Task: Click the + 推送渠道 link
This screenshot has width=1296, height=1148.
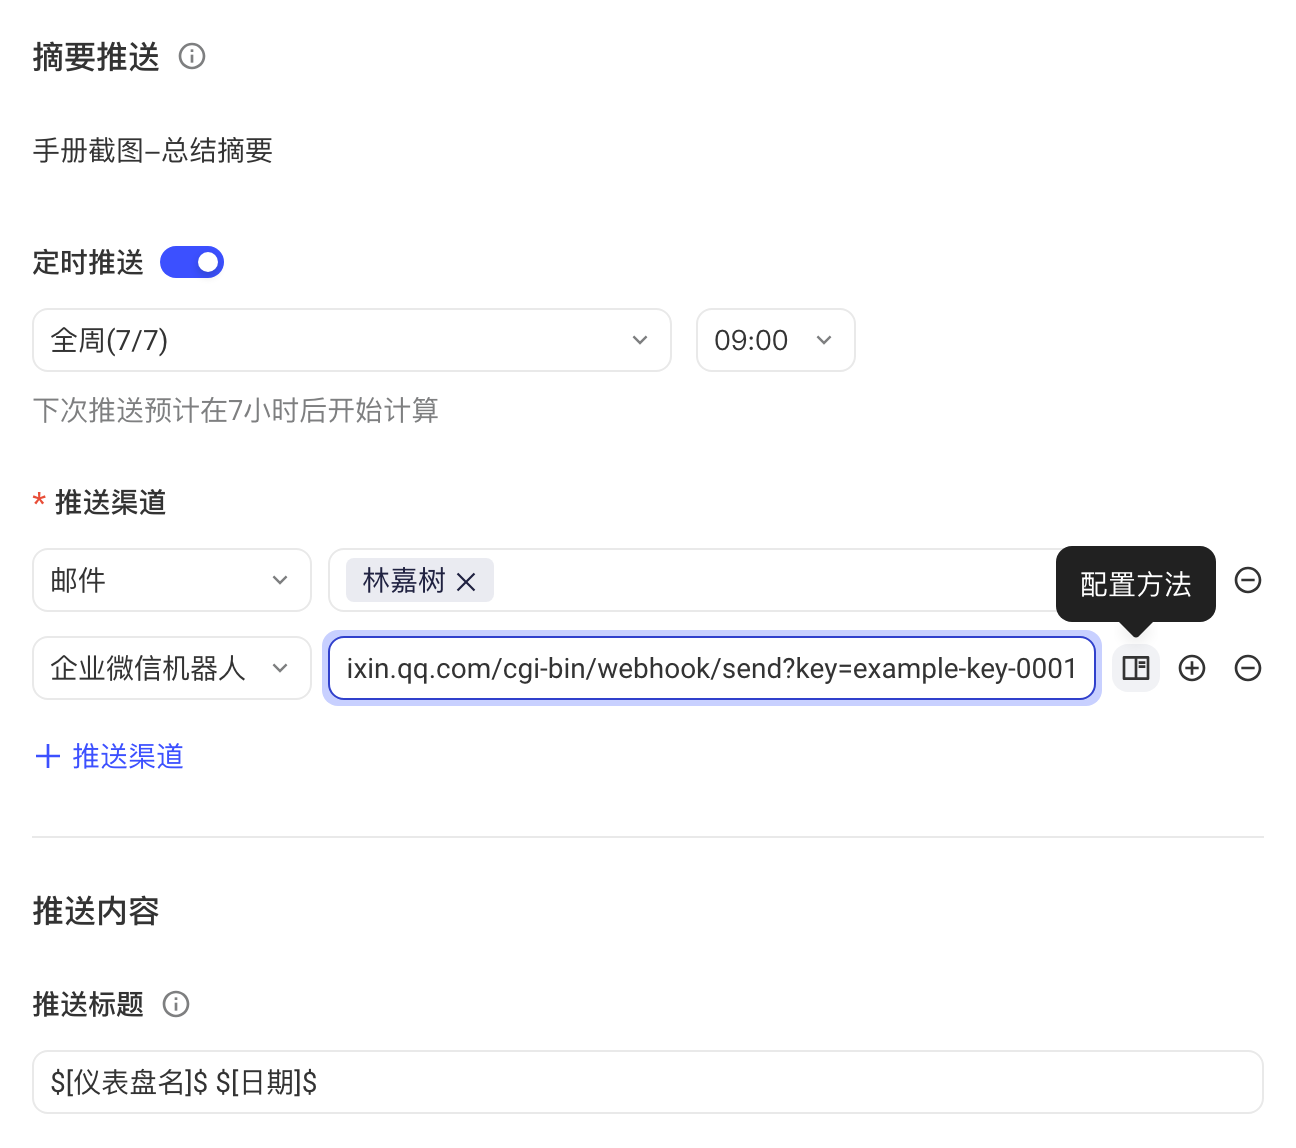Action: (x=109, y=756)
